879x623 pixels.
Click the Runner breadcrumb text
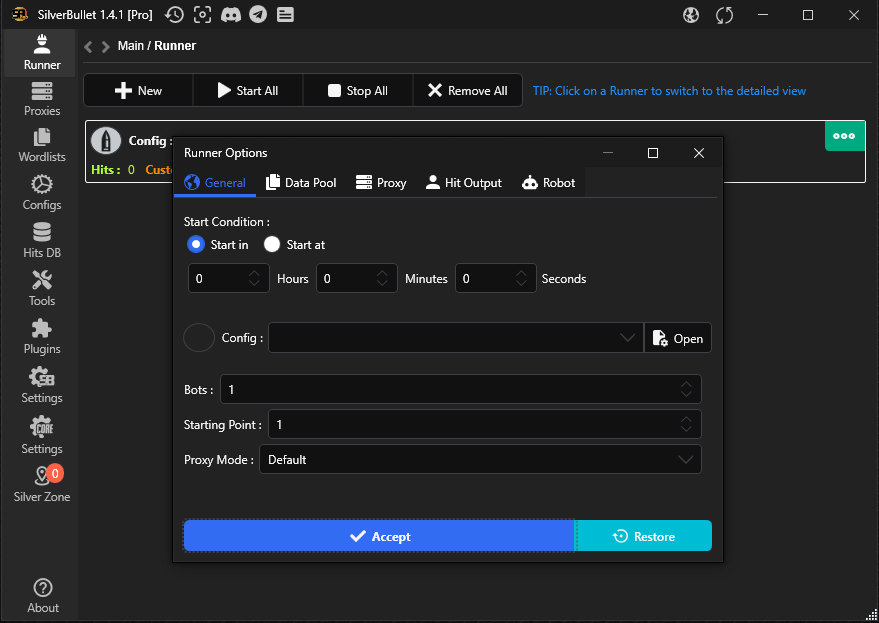175,46
